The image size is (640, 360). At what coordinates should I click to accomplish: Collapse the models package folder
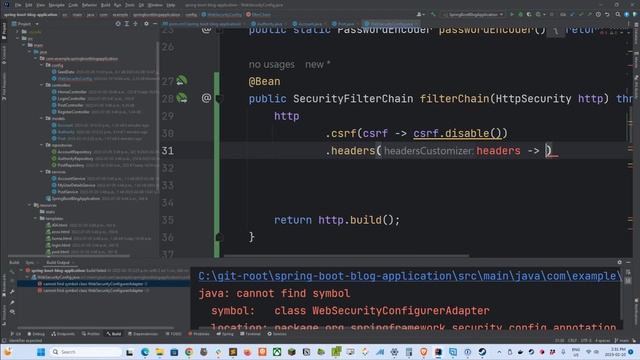[42, 118]
